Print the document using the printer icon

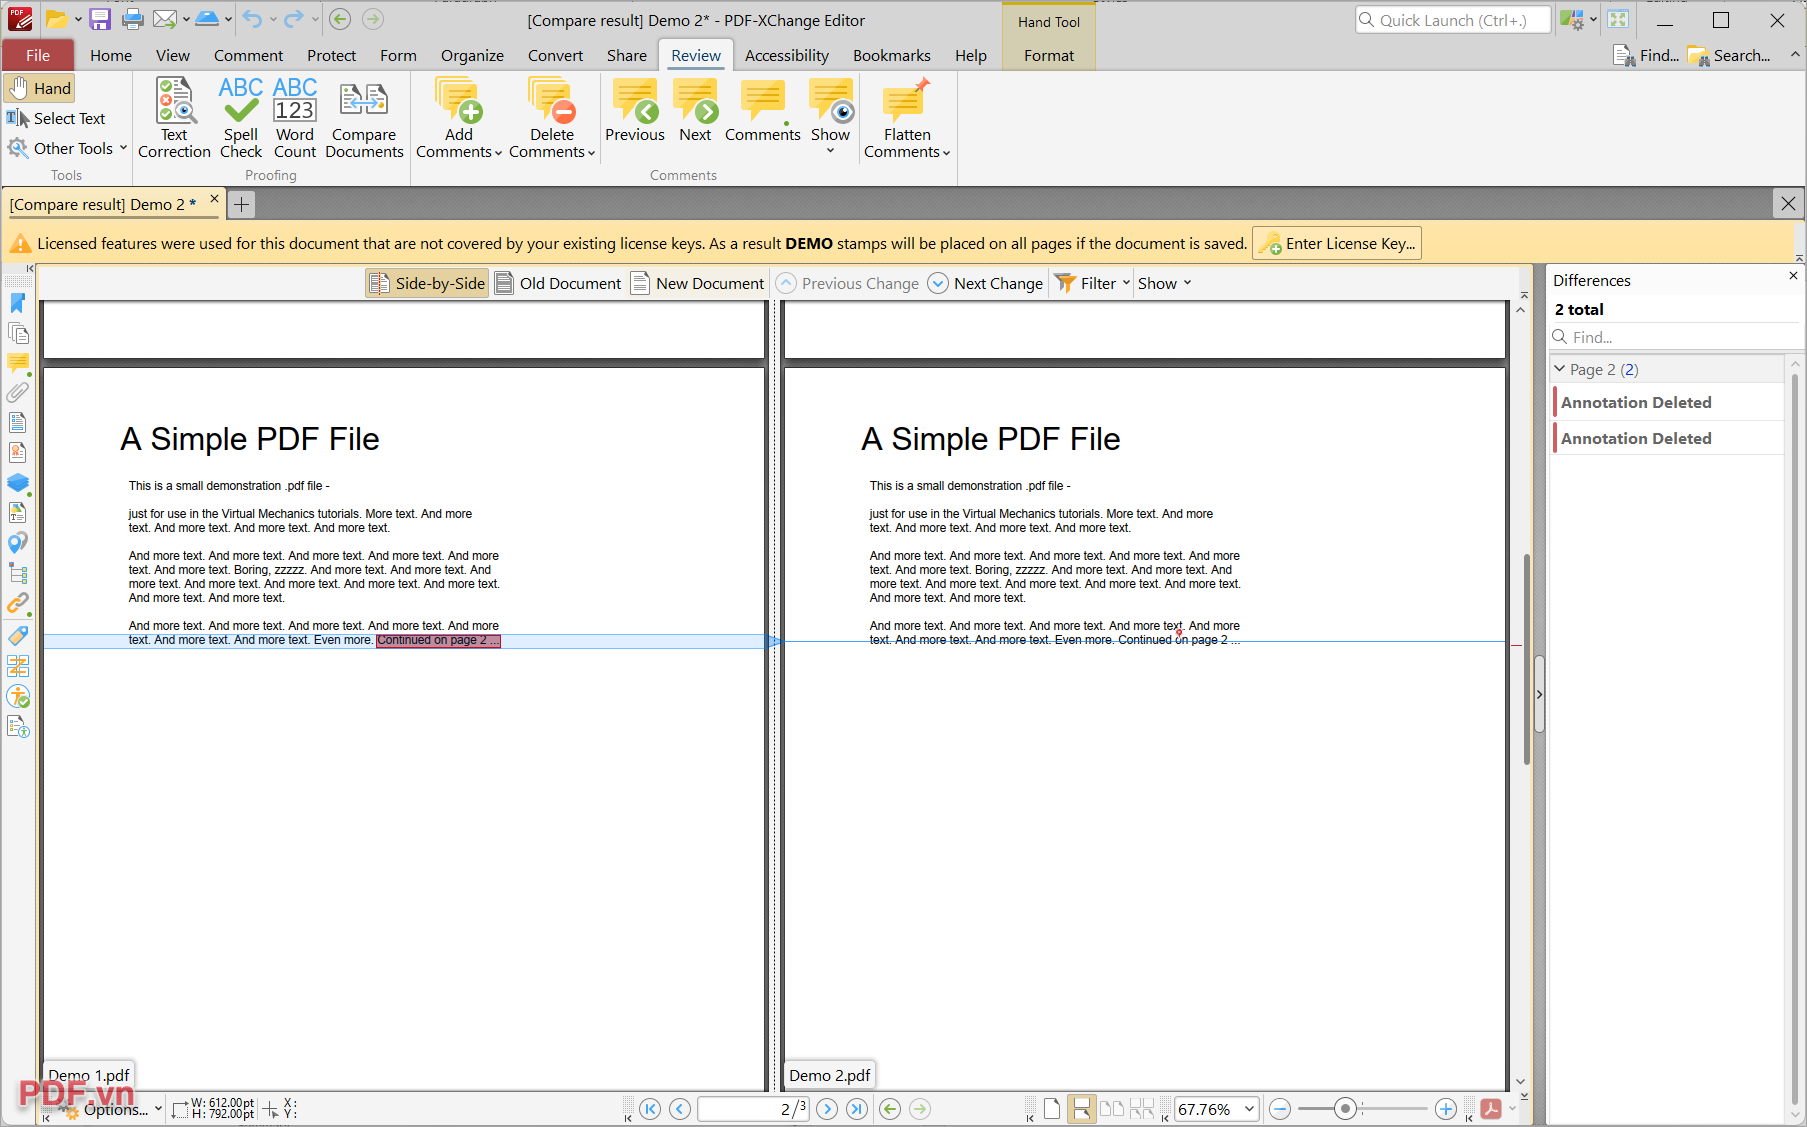[x=132, y=19]
